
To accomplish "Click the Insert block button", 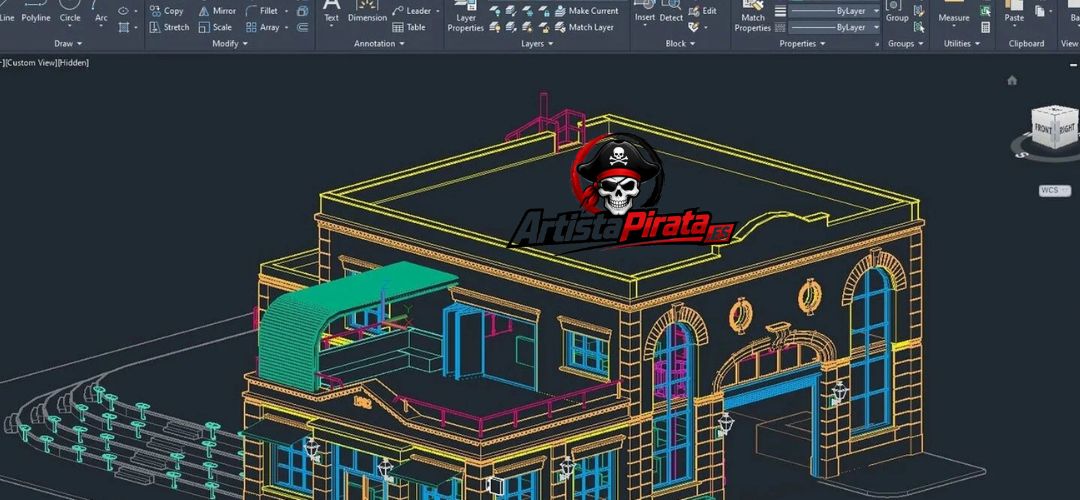I will [x=645, y=12].
